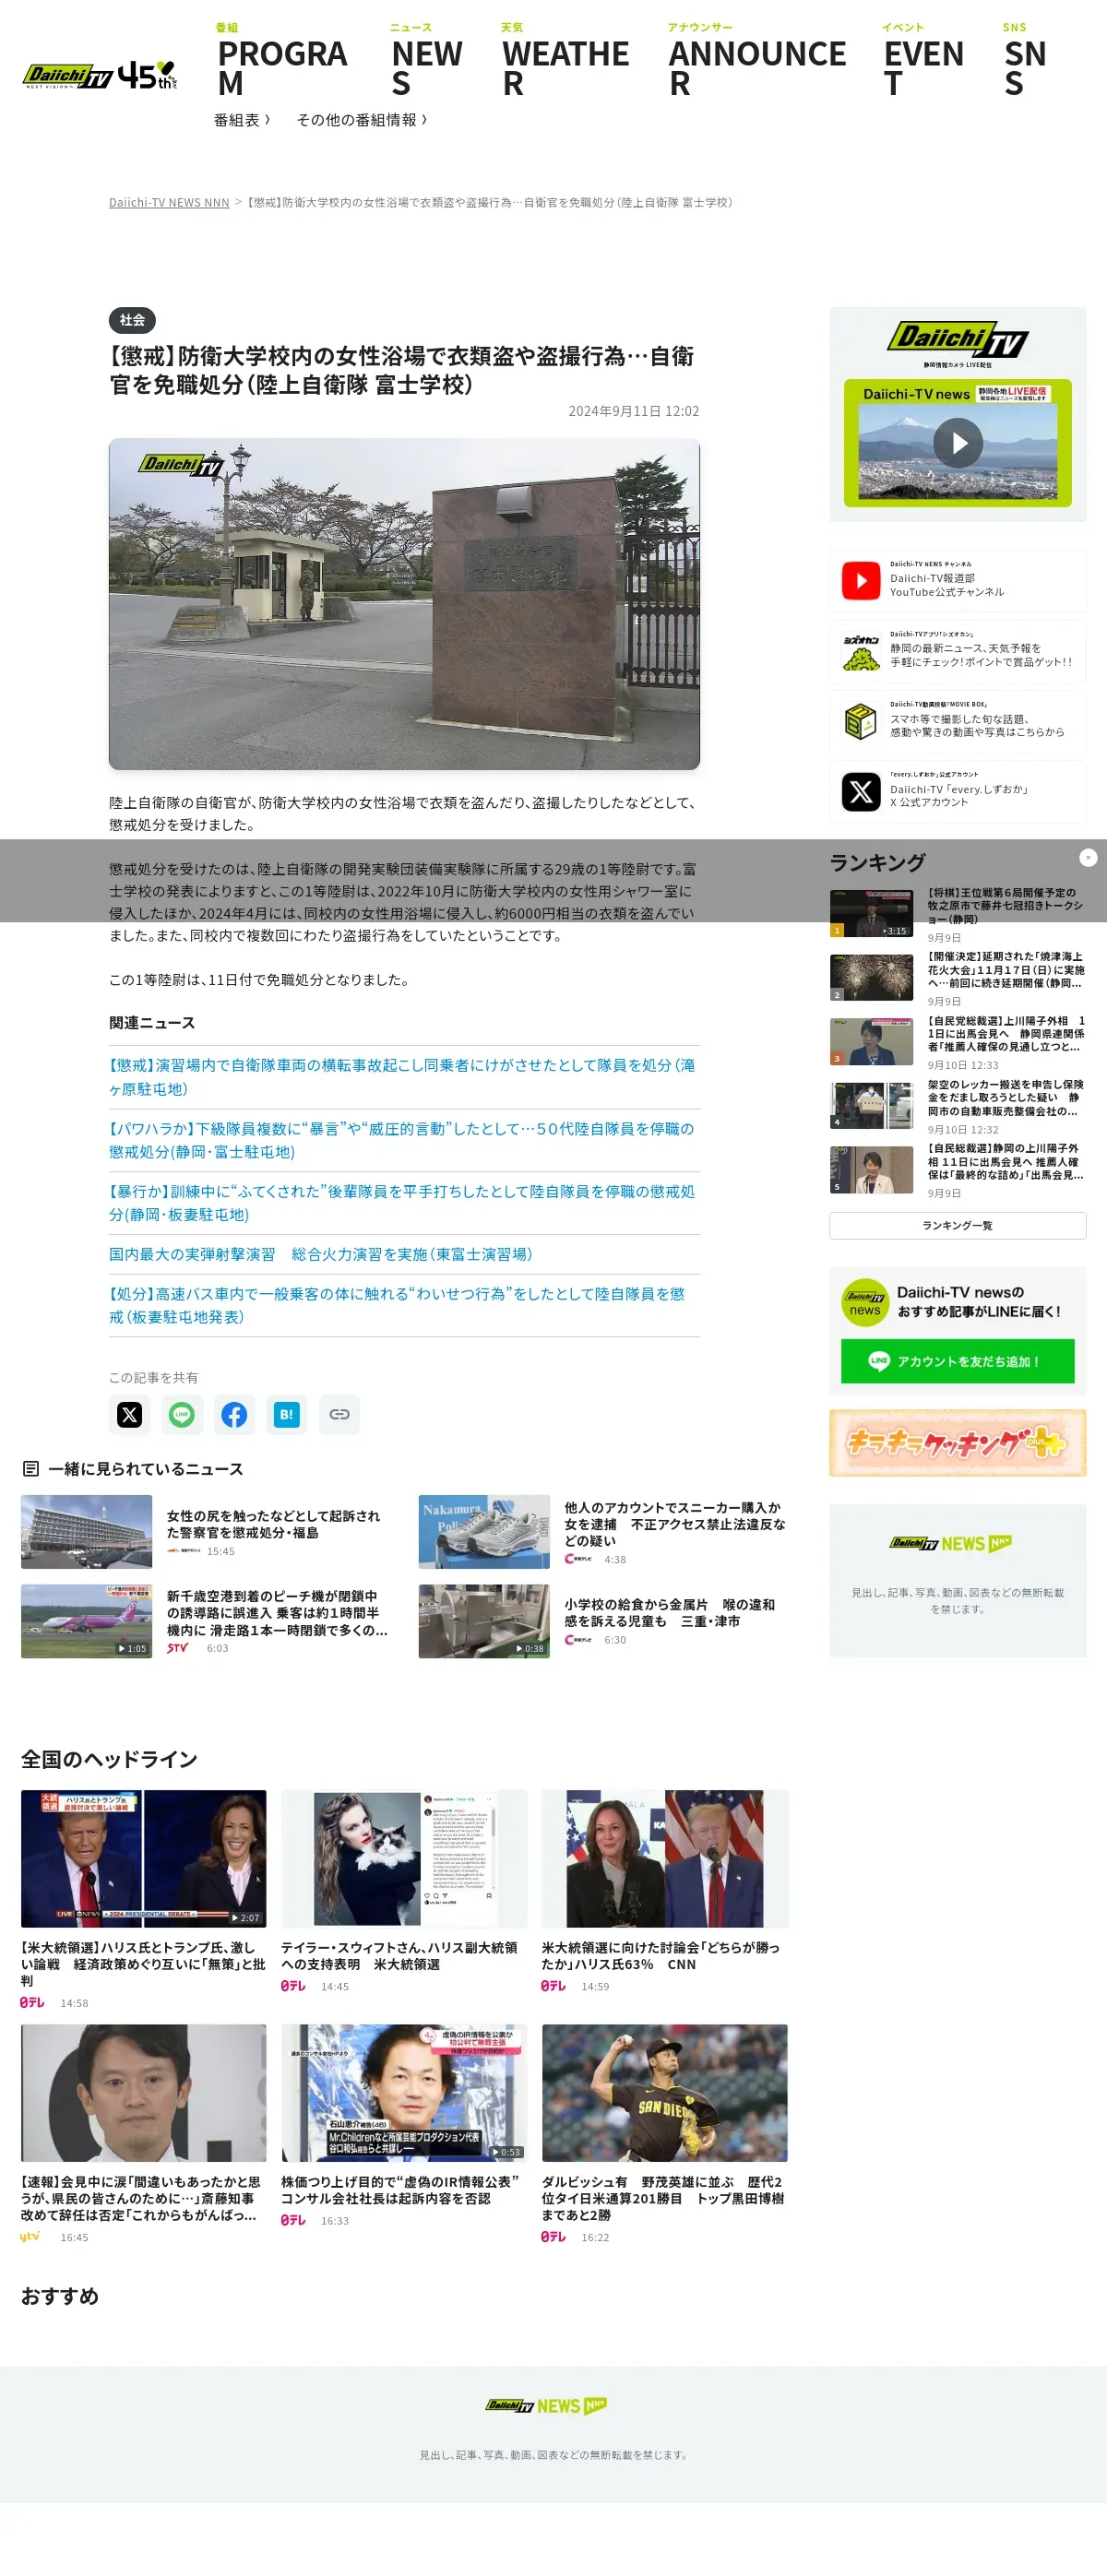
Task: Open related news about パワハラ 下級隊員
Action: click(x=402, y=1140)
